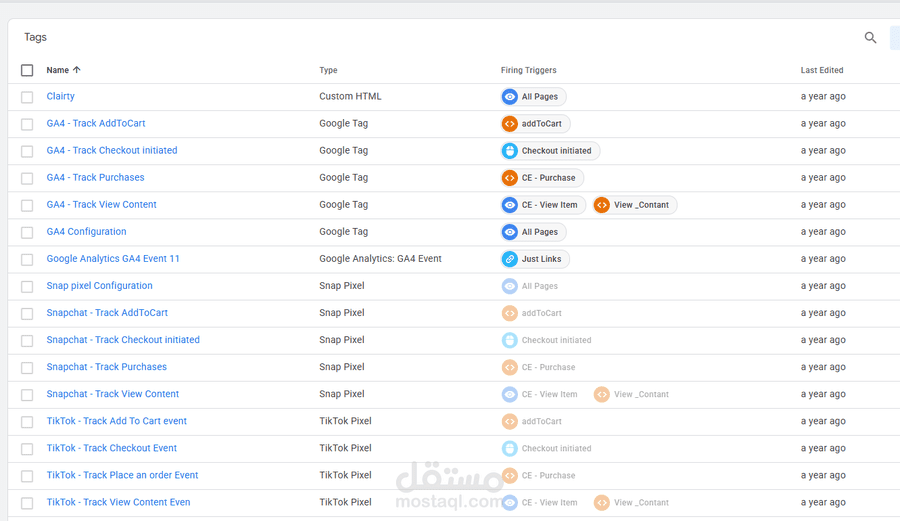Open Snapchat - Track Purchases tag
Image resolution: width=900 pixels, height=521 pixels.
[x=107, y=367]
